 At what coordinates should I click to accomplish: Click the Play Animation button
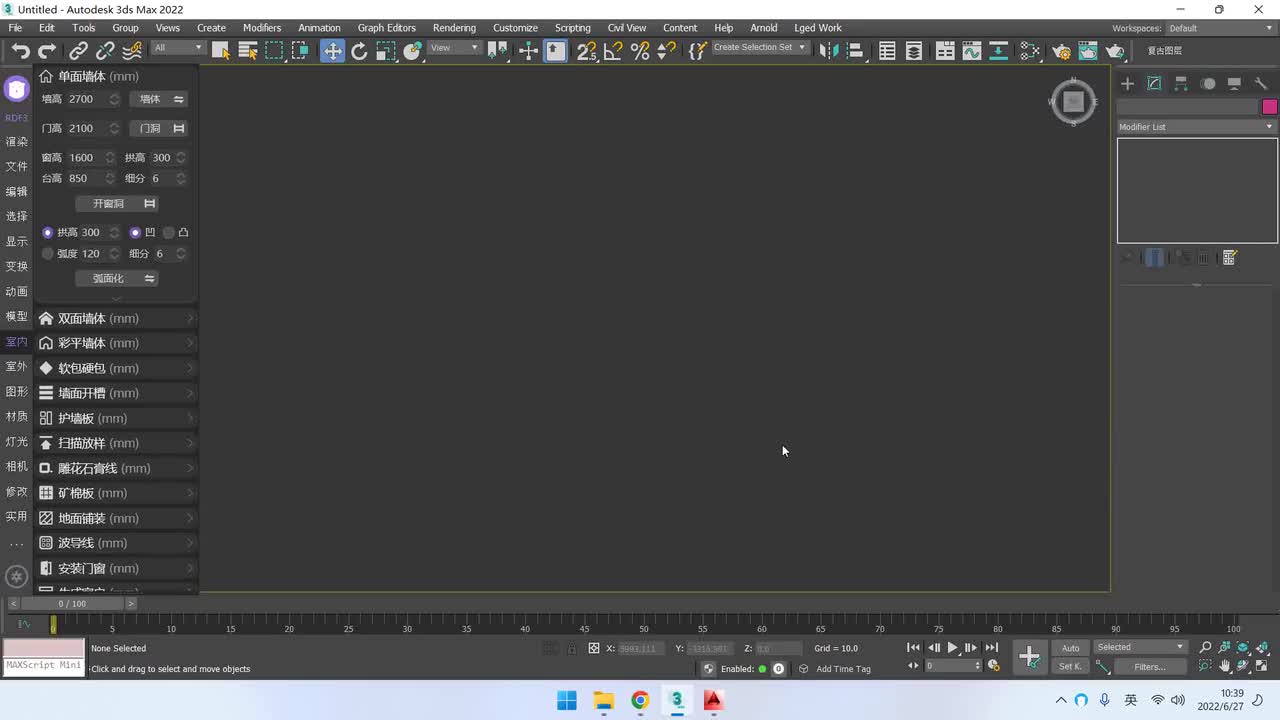952,648
